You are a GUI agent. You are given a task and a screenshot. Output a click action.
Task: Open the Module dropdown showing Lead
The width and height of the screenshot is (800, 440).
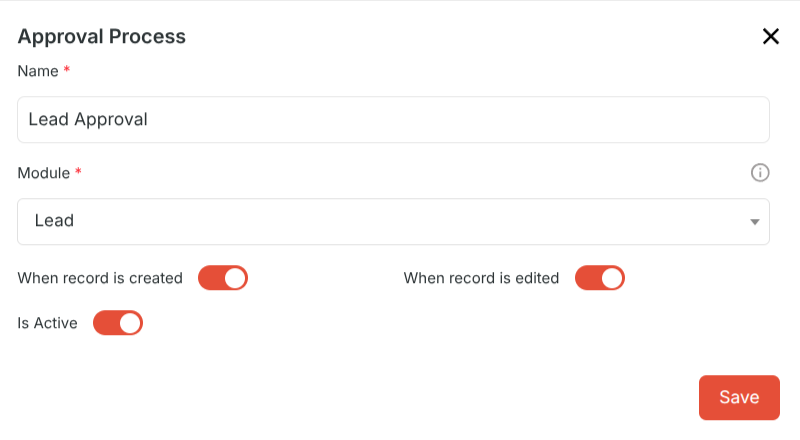pos(393,222)
